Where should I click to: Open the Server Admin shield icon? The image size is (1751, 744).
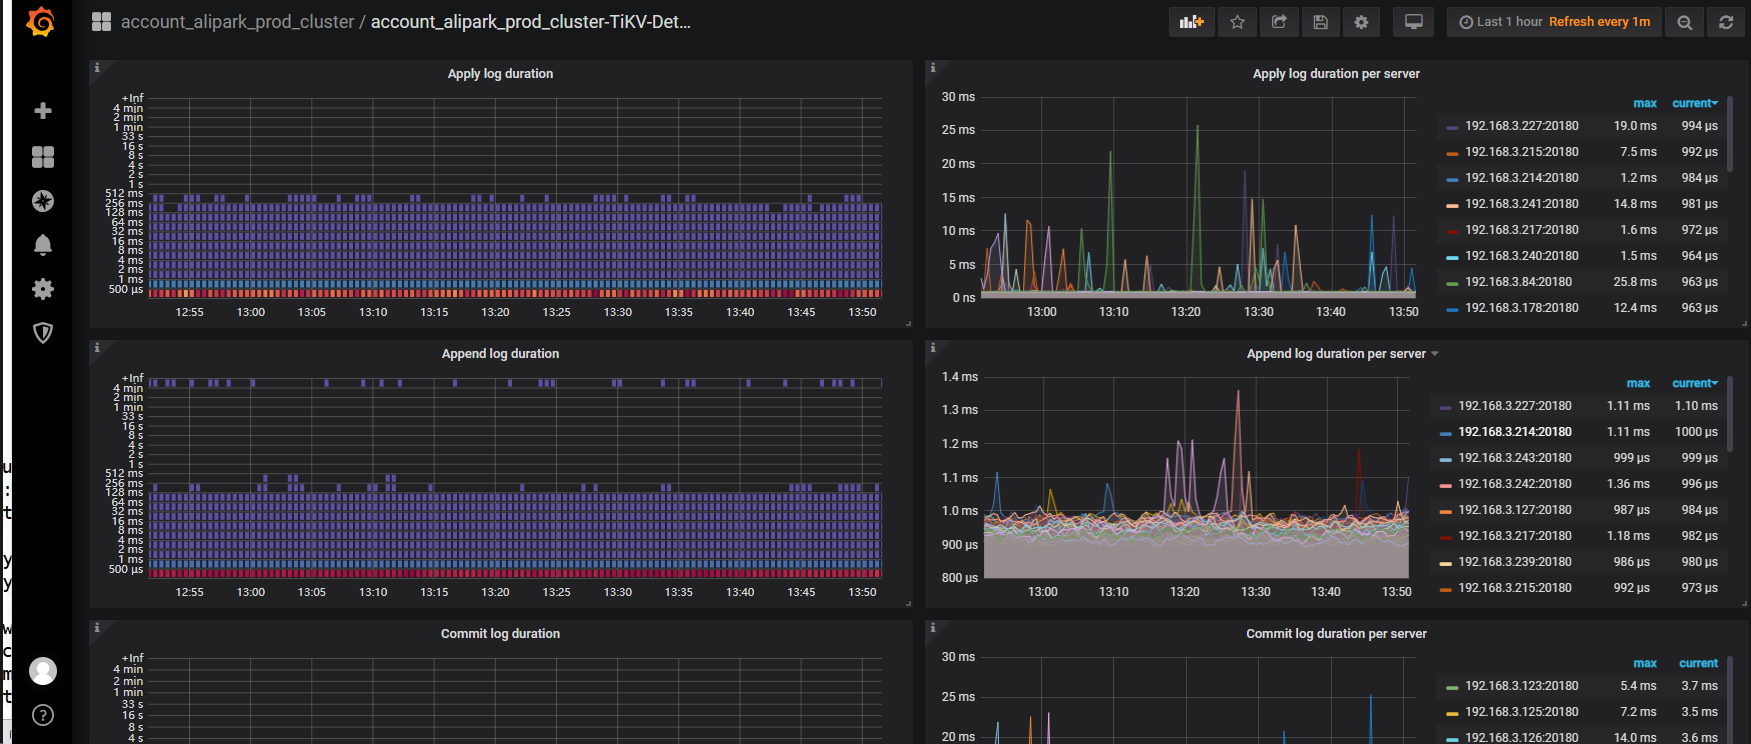click(x=43, y=333)
